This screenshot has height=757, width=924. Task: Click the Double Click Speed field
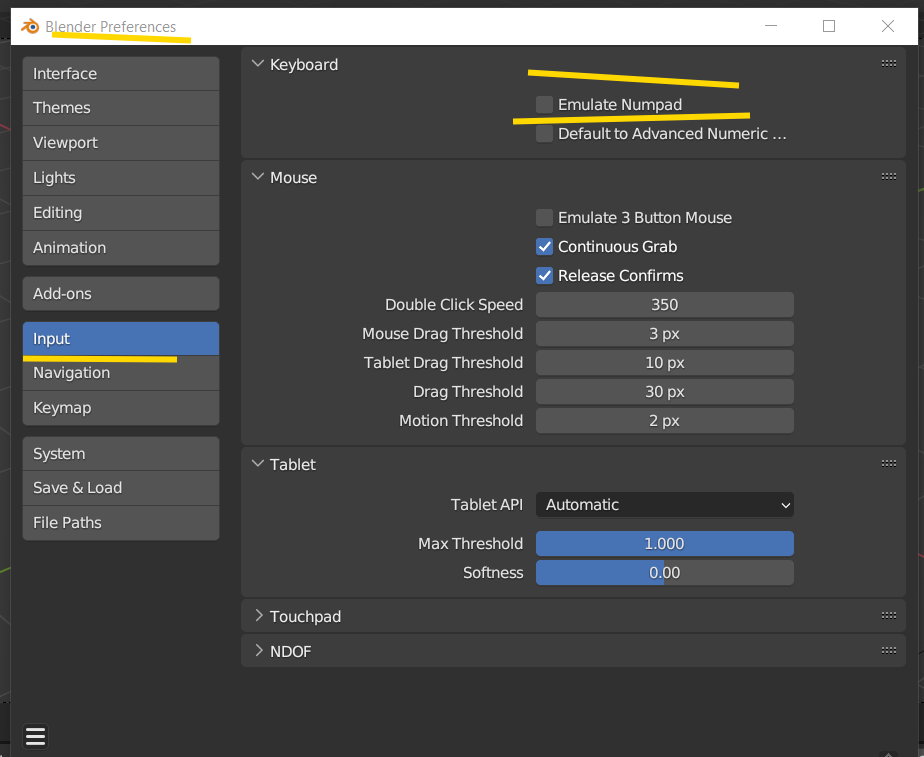tap(664, 305)
